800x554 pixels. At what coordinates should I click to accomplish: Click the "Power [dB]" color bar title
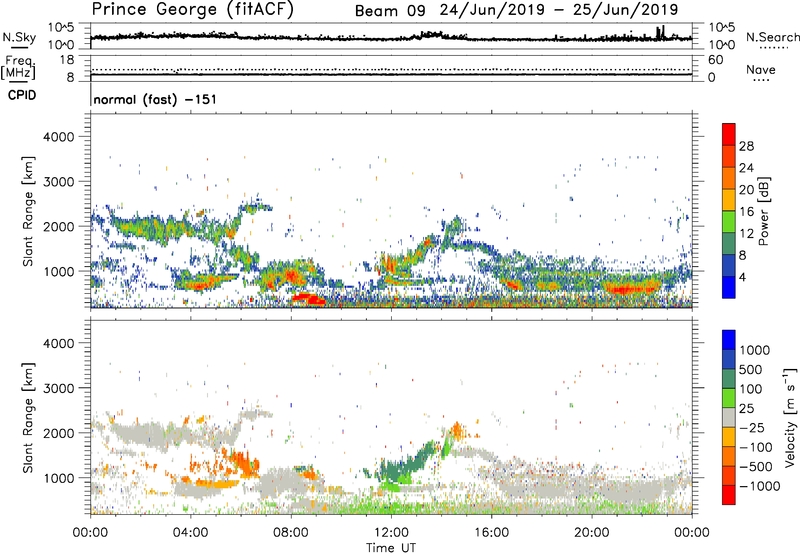coord(763,211)
